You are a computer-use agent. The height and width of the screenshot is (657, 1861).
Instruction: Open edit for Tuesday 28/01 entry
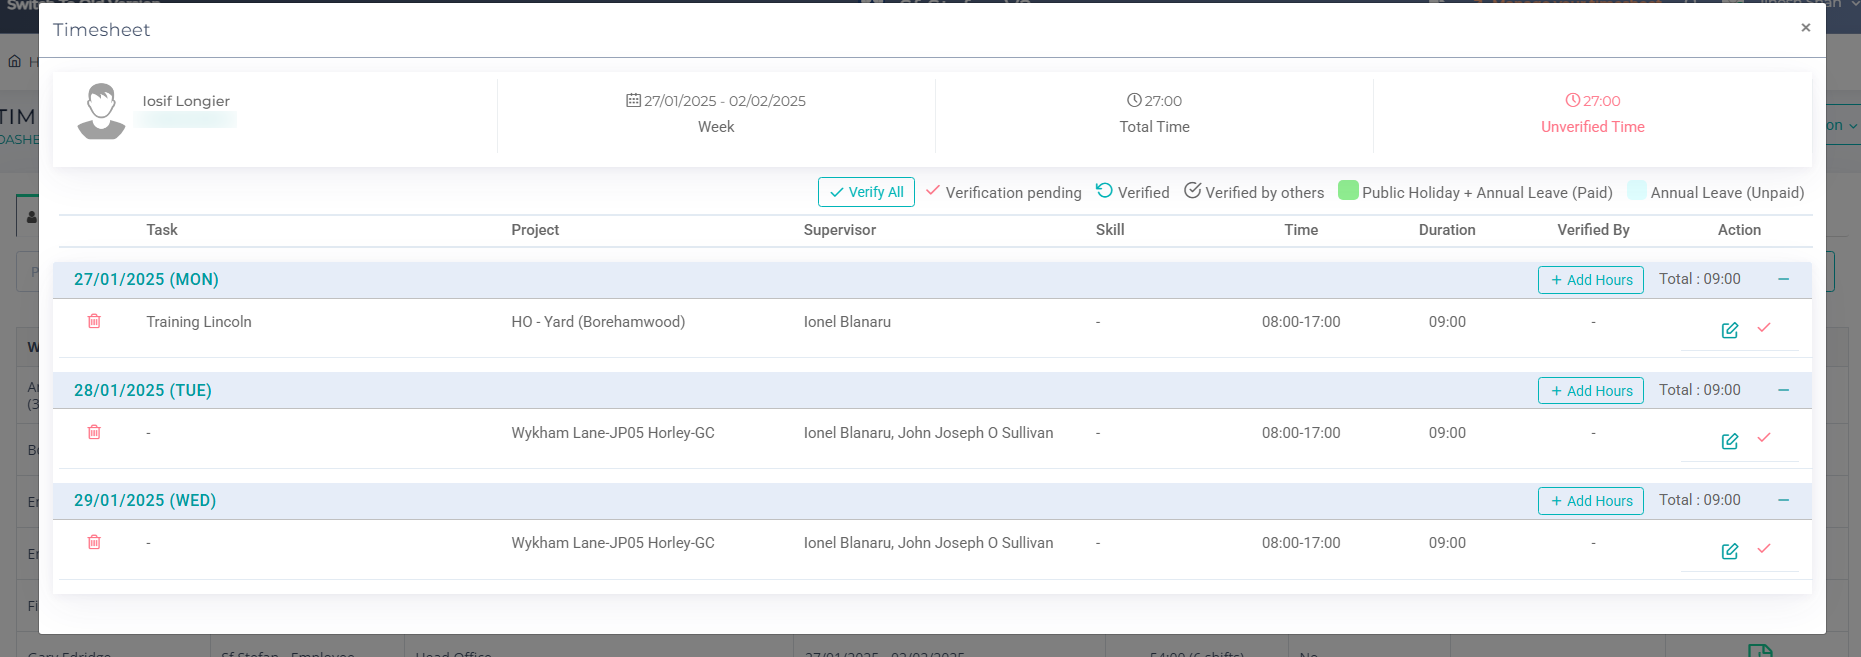click(x=1729, y=441)
